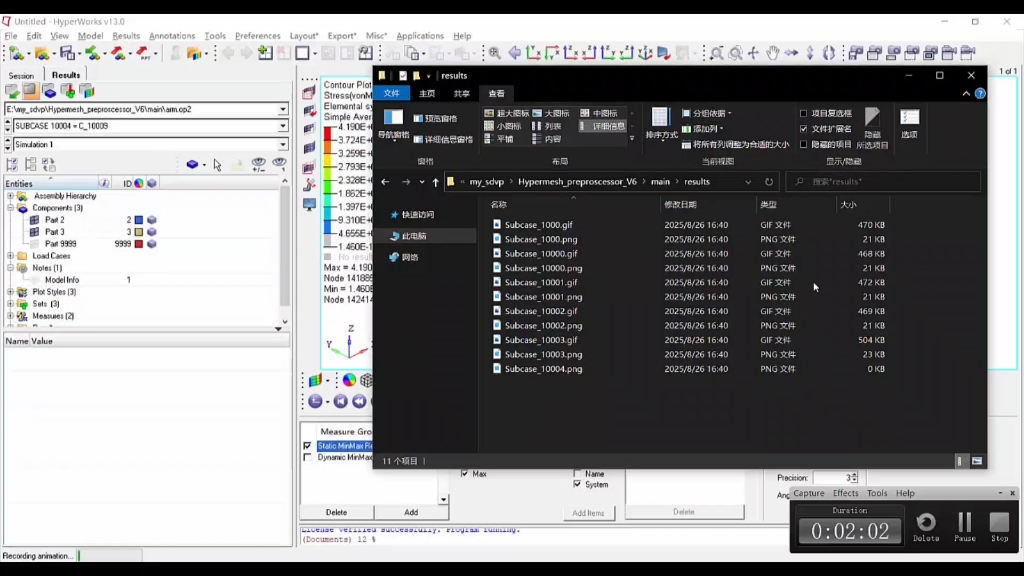This screenshot has height=576, width=1024.
Task: Open the Preferences menu
Action: click(257, 36)
